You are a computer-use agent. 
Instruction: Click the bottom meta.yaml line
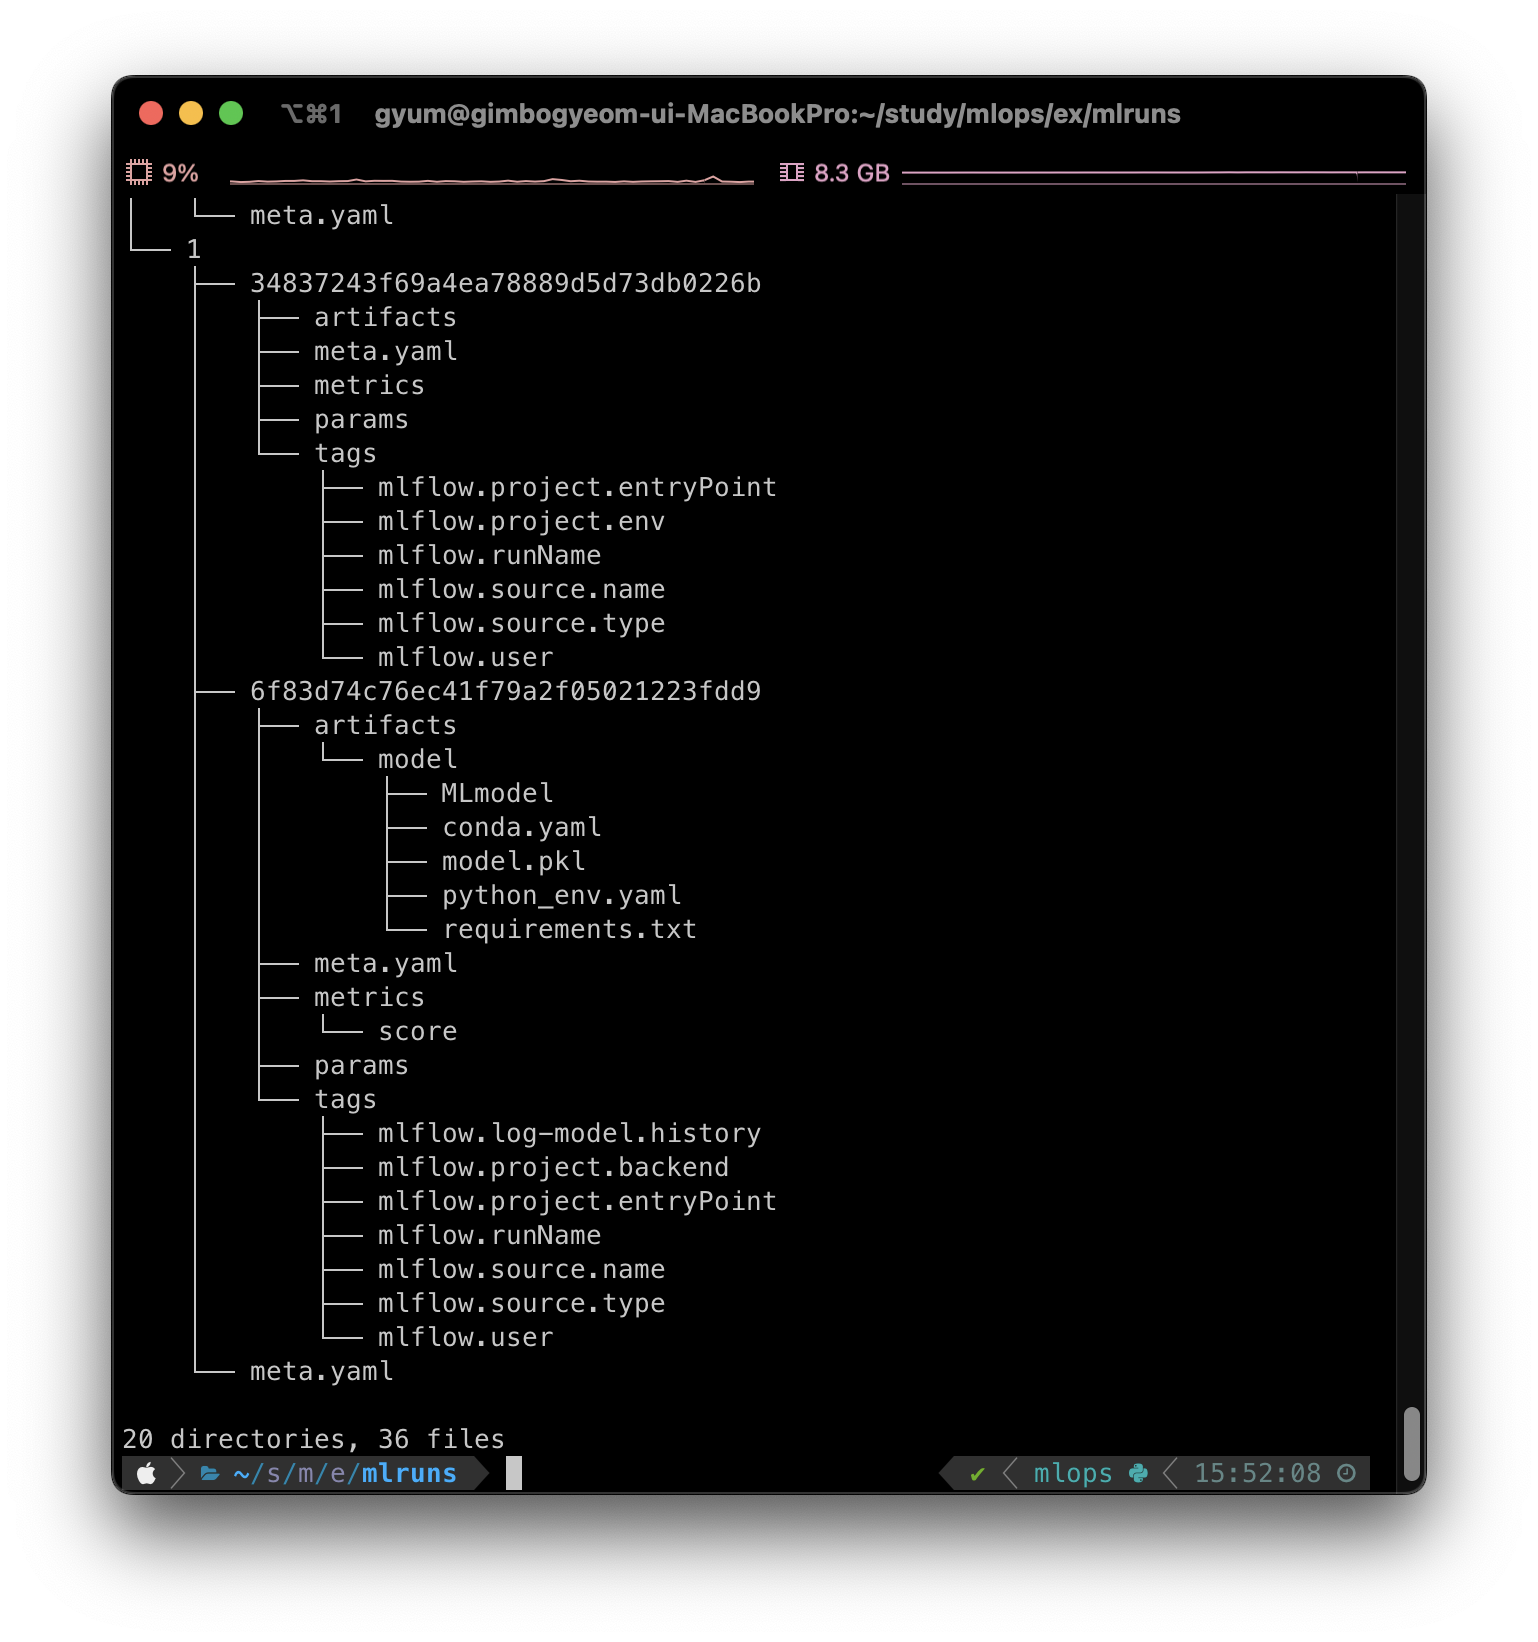click(x=322, y=1371)
